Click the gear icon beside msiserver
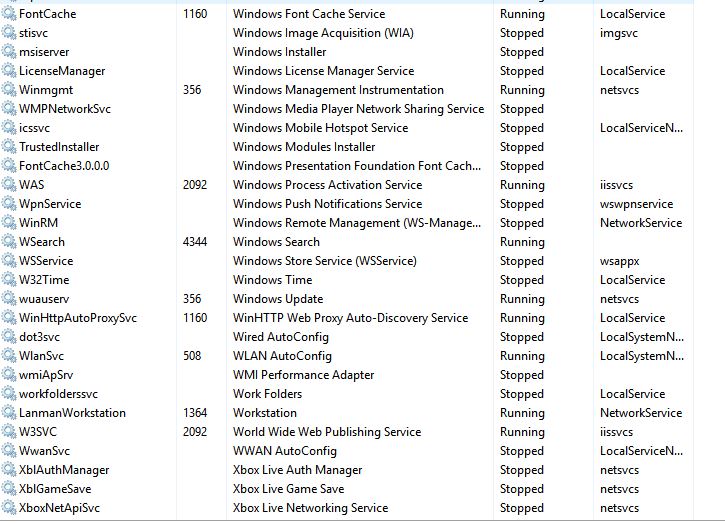Screen dimensions: 725x525 pos(9,52)
